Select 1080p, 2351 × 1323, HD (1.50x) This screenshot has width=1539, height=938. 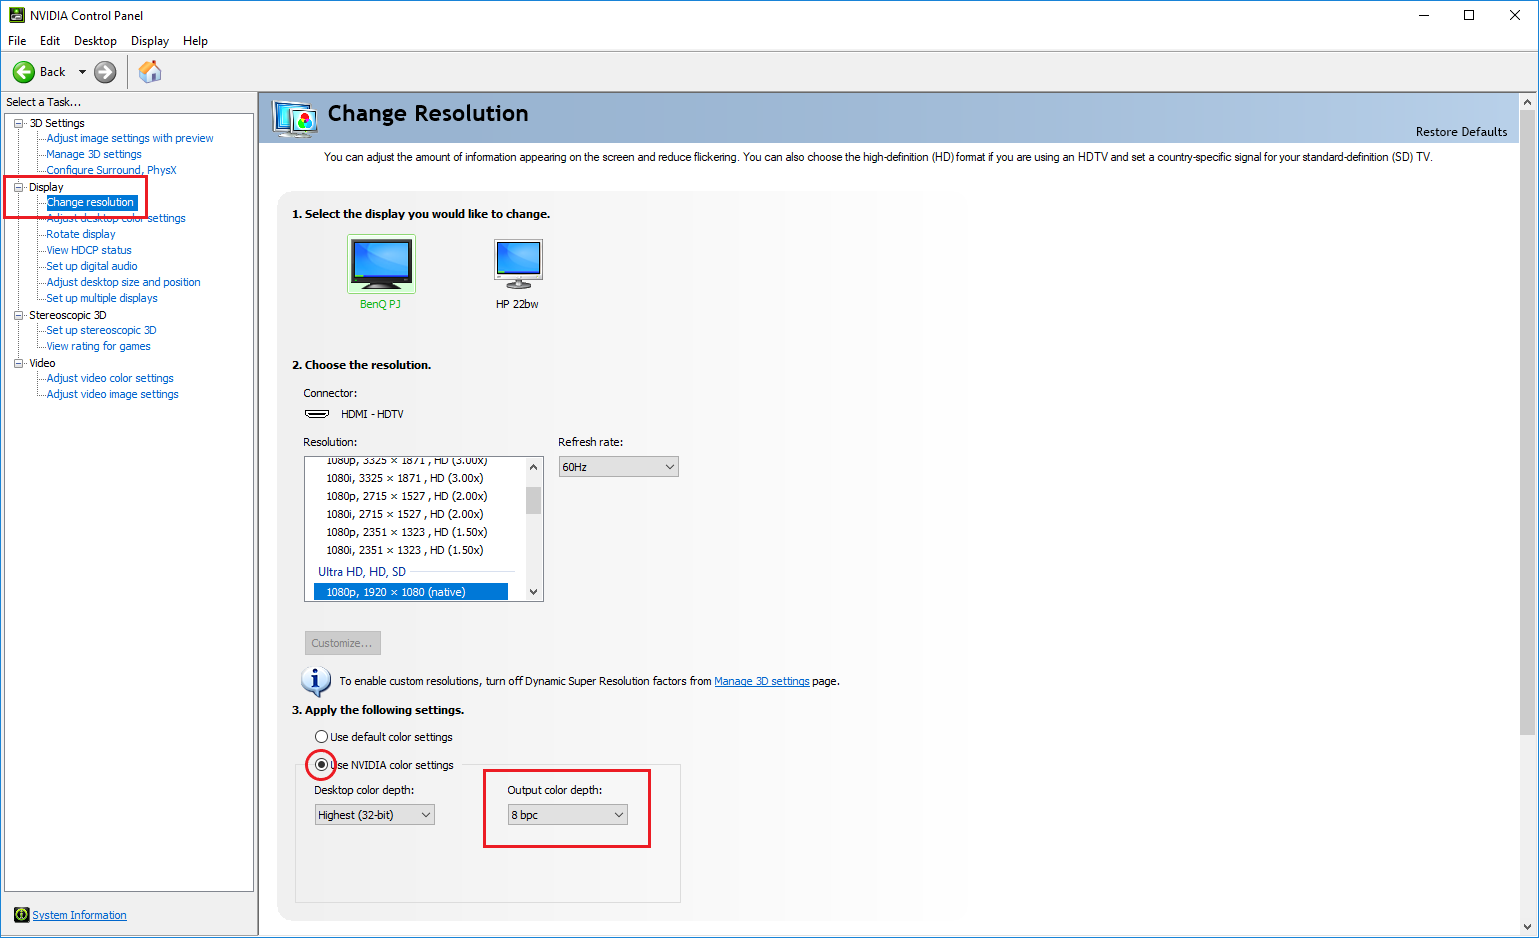coord(407,532)
